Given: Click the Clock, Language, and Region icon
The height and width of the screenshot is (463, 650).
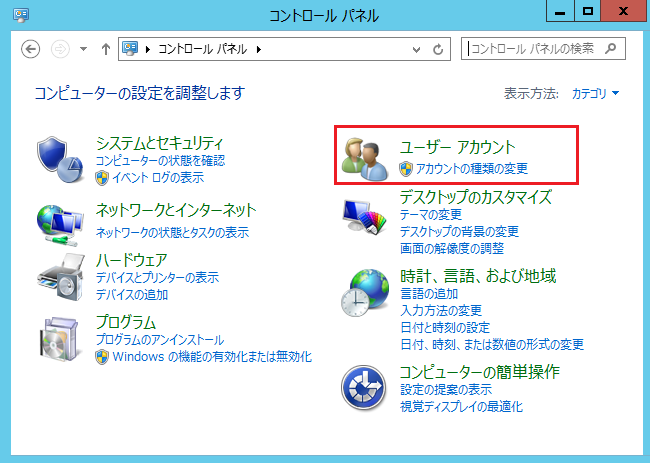Looking at the screenshot, I should (364, 292).
